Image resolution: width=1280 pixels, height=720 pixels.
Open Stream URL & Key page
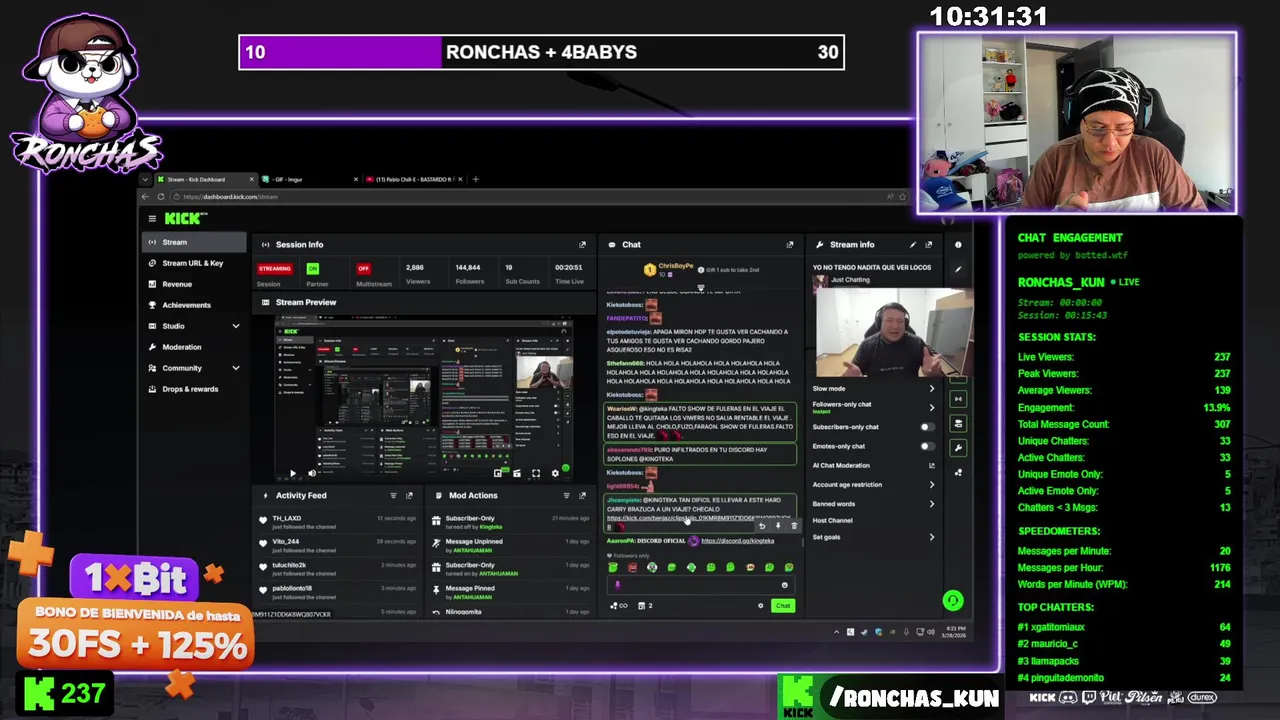pos(193,263)
